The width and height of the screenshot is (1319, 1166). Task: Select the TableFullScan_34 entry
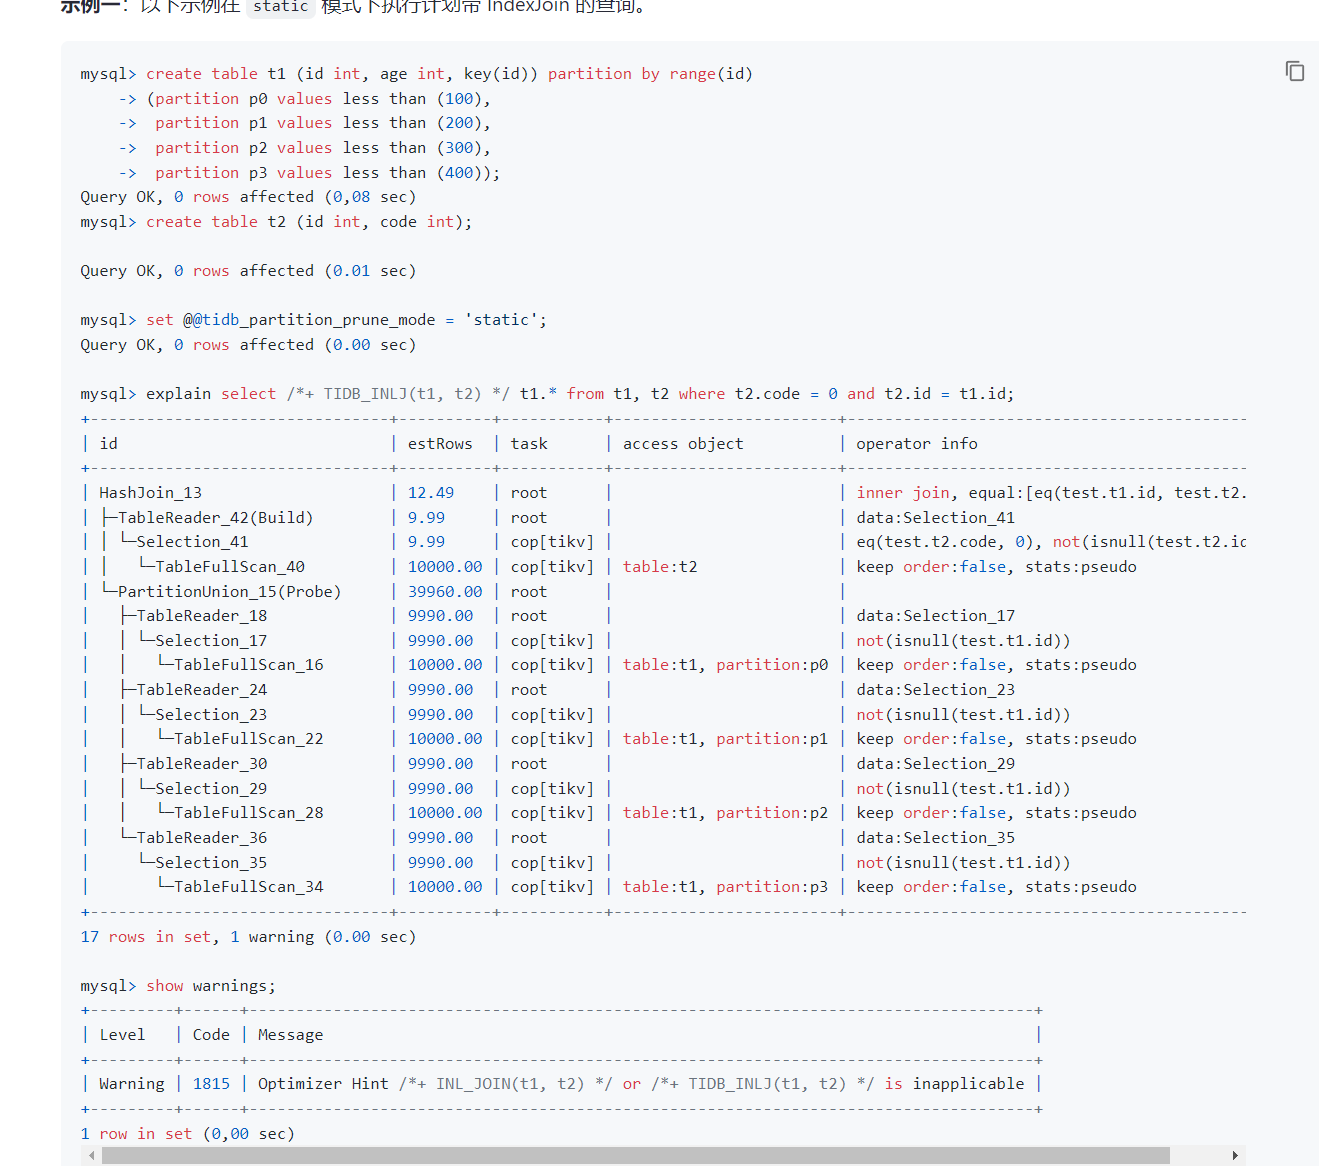coord(248,887)
